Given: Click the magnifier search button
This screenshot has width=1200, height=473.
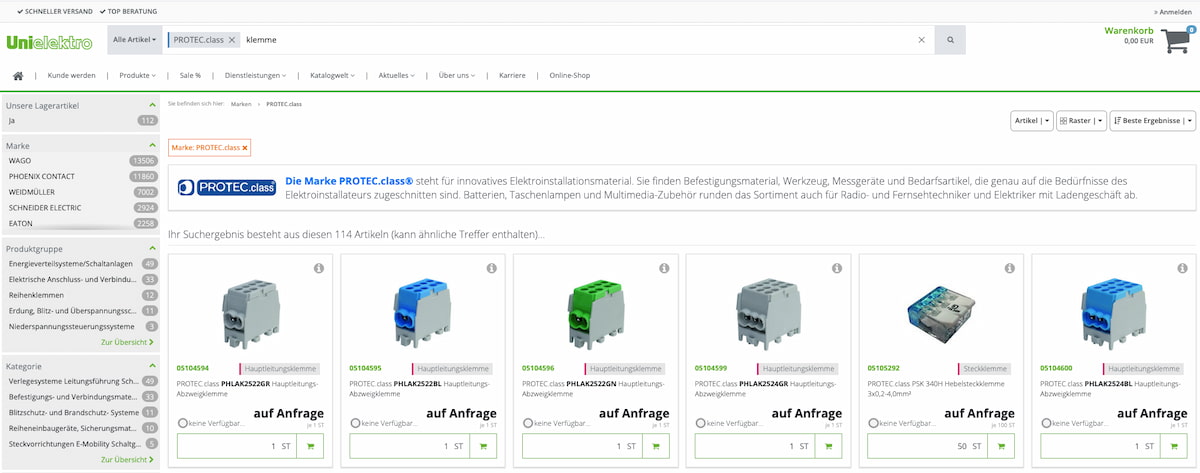Looking at the screenshot, I should pos(950,40).
